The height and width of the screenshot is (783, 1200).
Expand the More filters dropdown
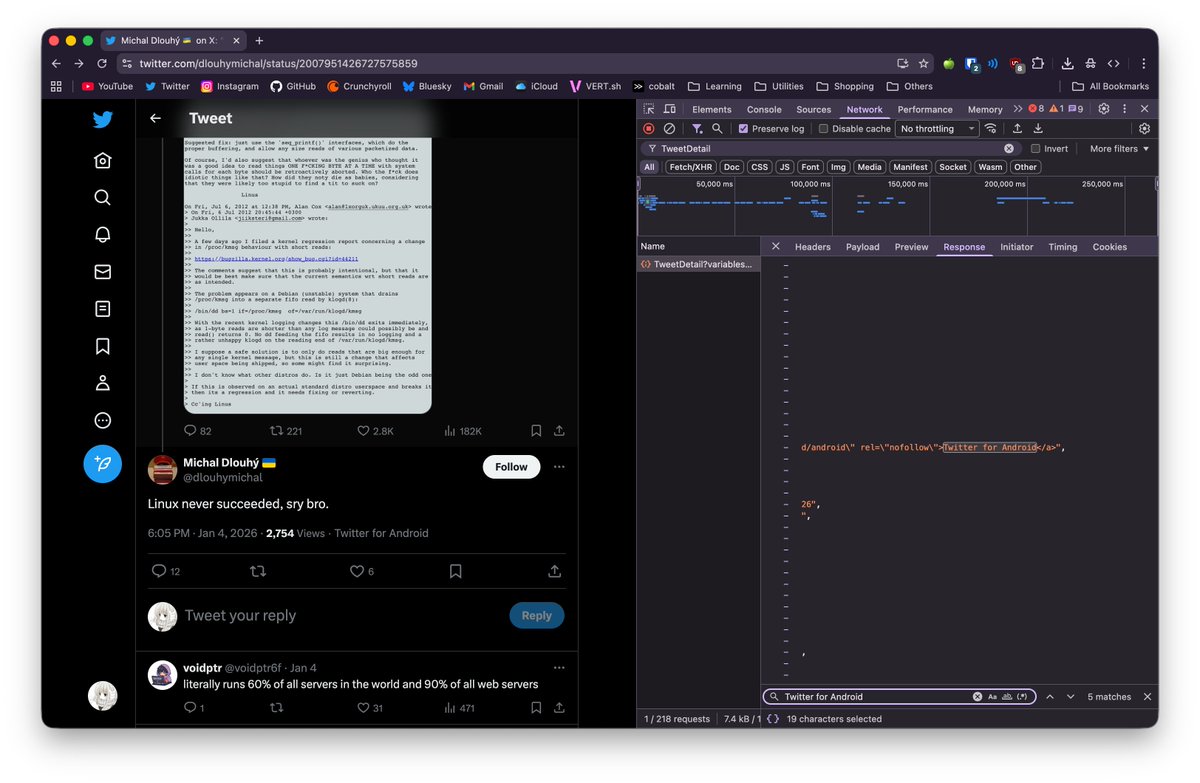point(1119,148)
